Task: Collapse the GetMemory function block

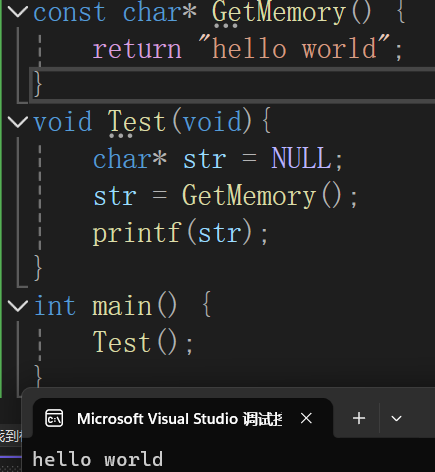Action: pyautogui.click(x=17, y=12)
